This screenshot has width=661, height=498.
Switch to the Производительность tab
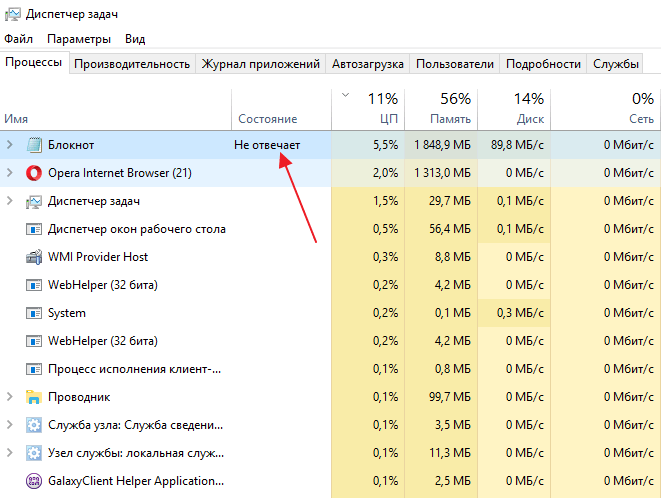coord(132,64)
